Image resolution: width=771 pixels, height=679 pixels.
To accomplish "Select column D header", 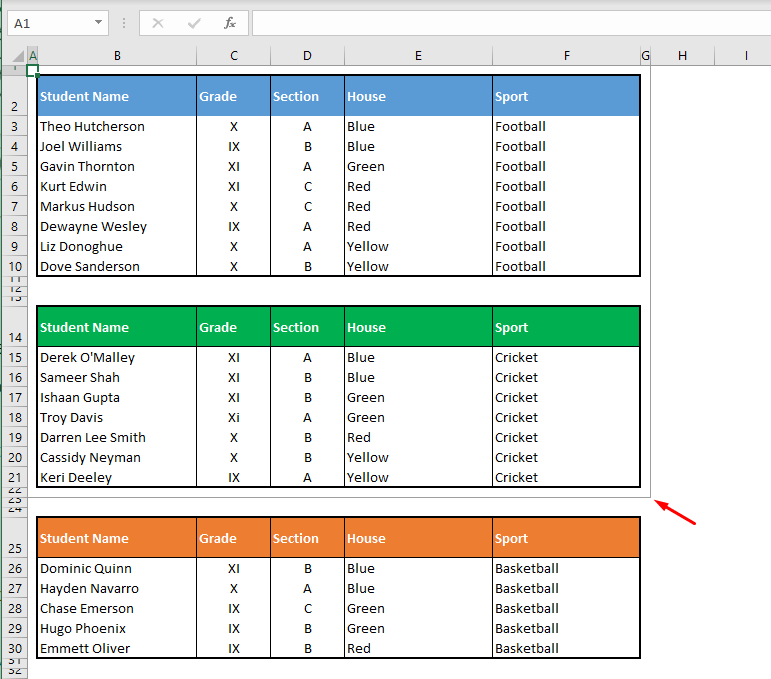I will (307, 56).
